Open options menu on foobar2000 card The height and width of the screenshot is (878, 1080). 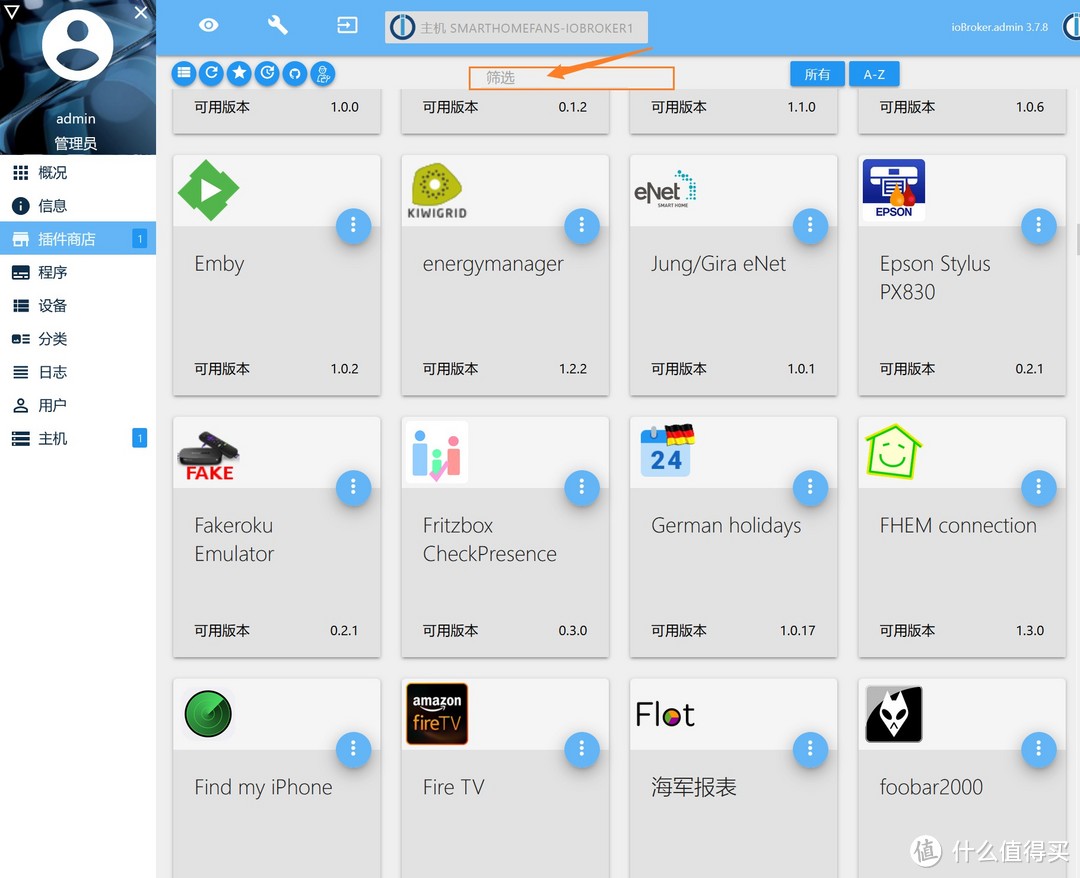[1039, 749]
